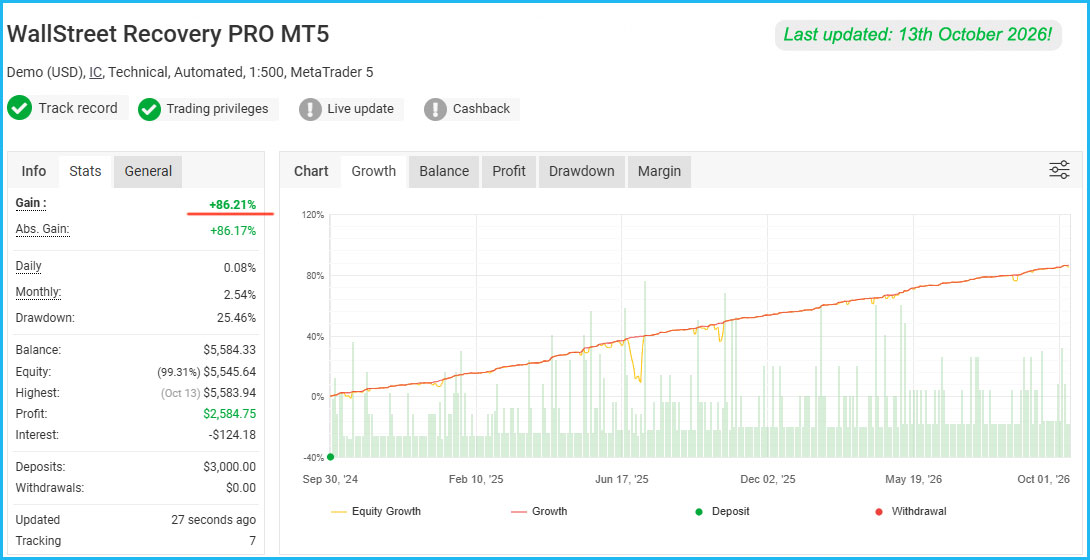This screenshot has height=560, width=1090.
Task: Click the Chart panel heading
Action: pos(311,171)
